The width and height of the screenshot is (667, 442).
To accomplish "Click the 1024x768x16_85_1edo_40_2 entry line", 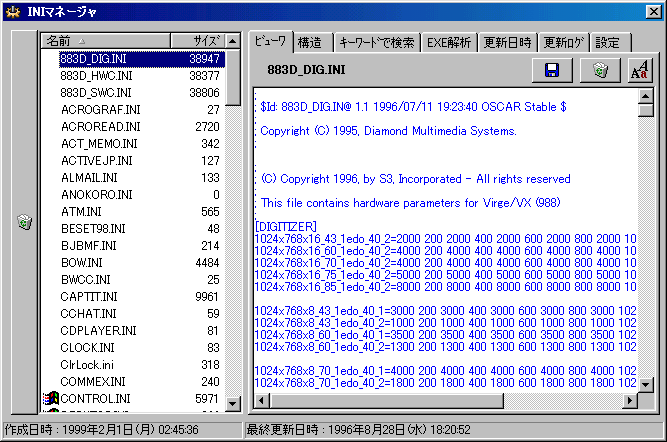I will pyautogui.click(x=445, y=287).
